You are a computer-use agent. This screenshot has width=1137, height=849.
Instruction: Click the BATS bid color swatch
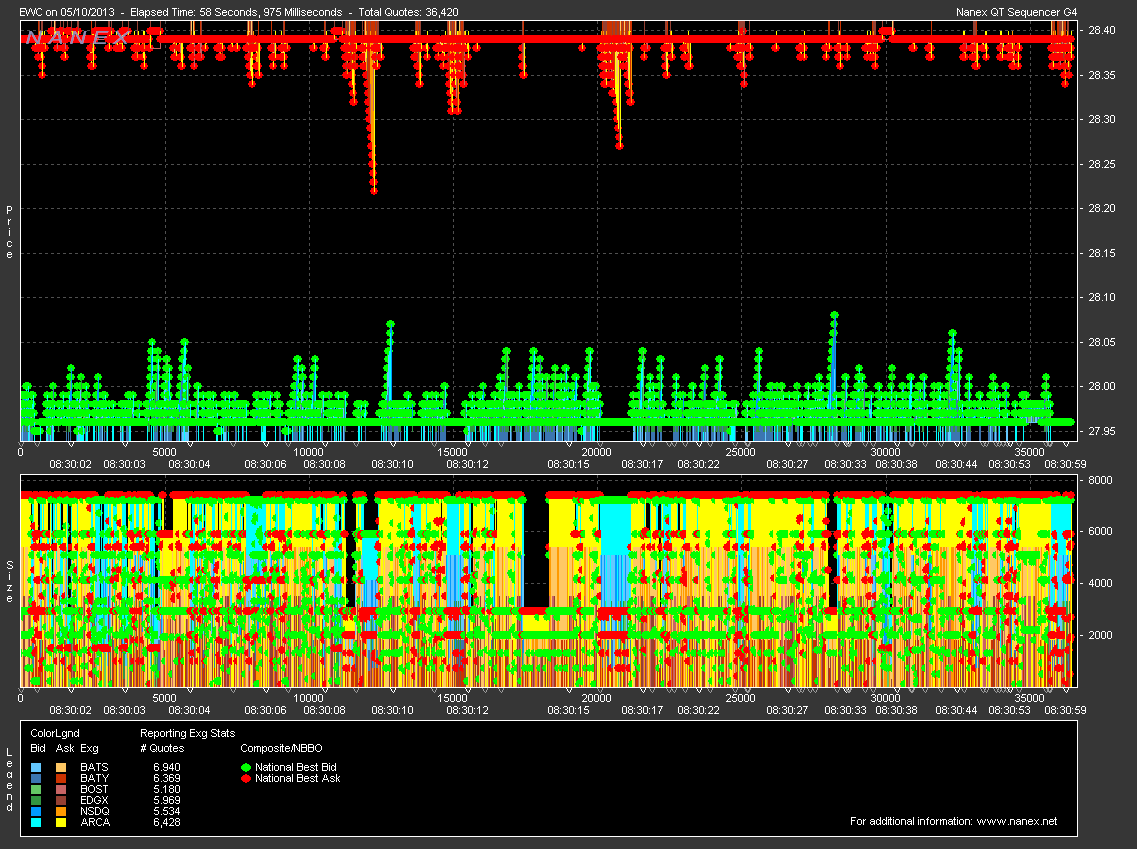tap(36, 767)
